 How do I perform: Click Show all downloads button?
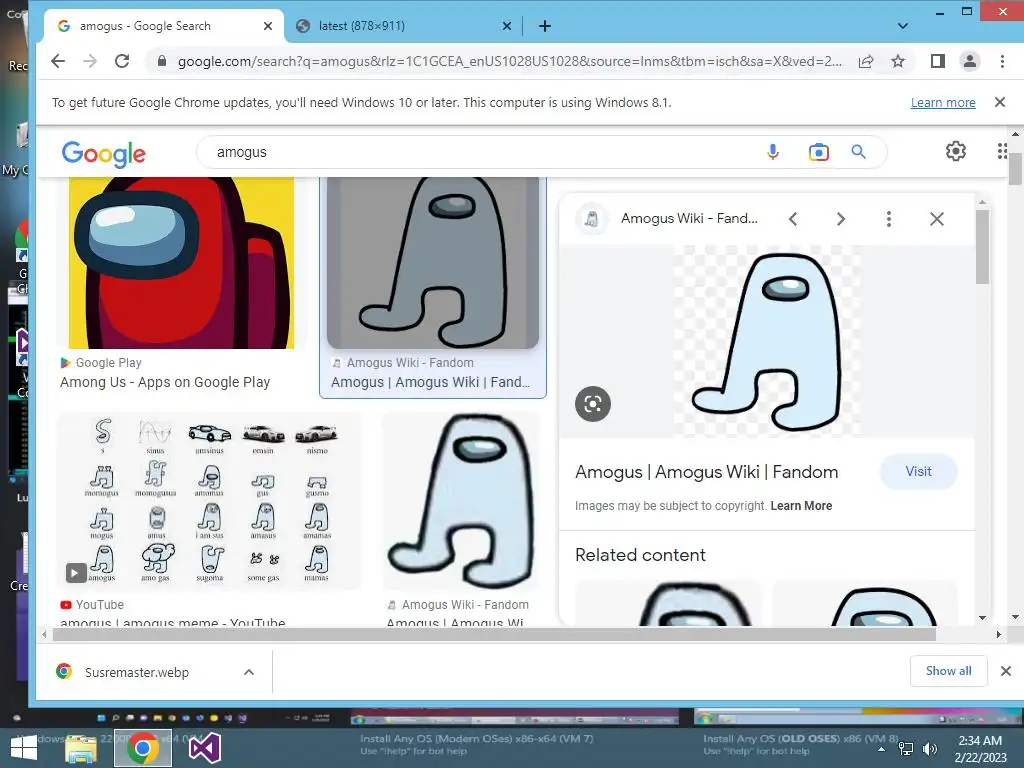click(948, 671)
